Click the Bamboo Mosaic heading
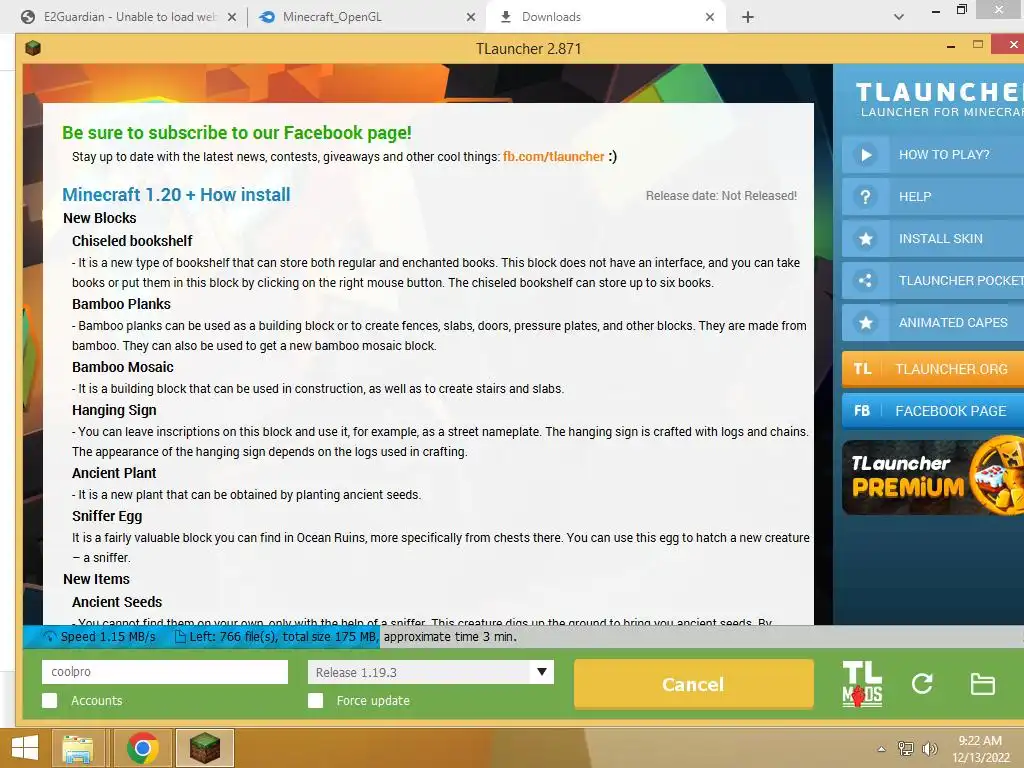The height and width of the screenshot is (768, 1024). (123, 367)
